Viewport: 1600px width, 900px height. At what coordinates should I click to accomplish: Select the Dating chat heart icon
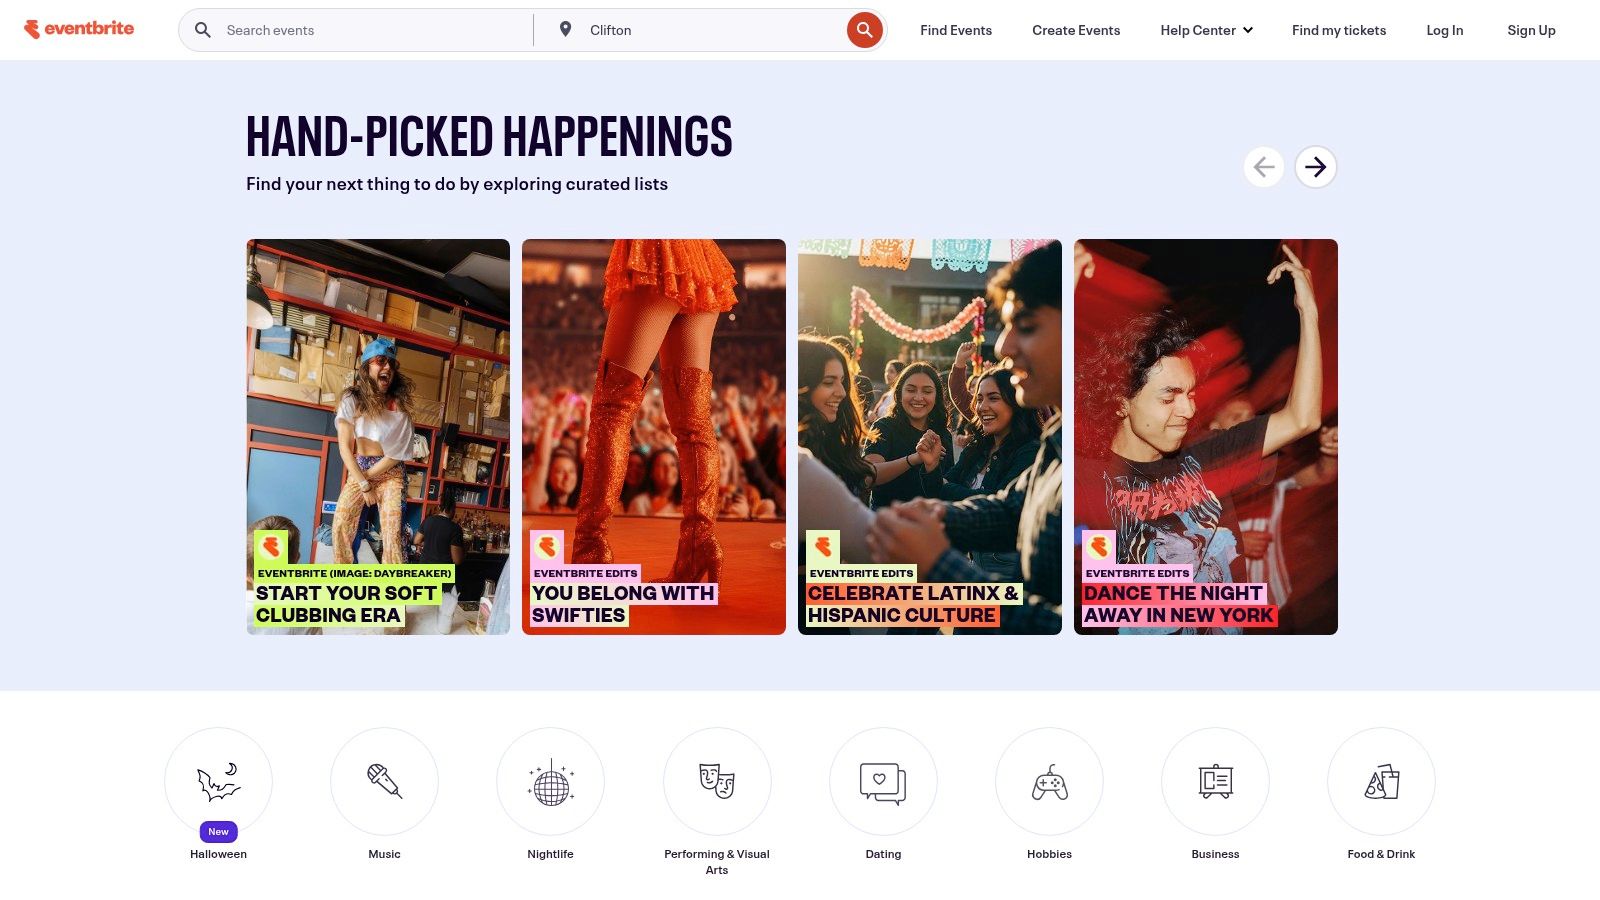click(x=883, y=781)
